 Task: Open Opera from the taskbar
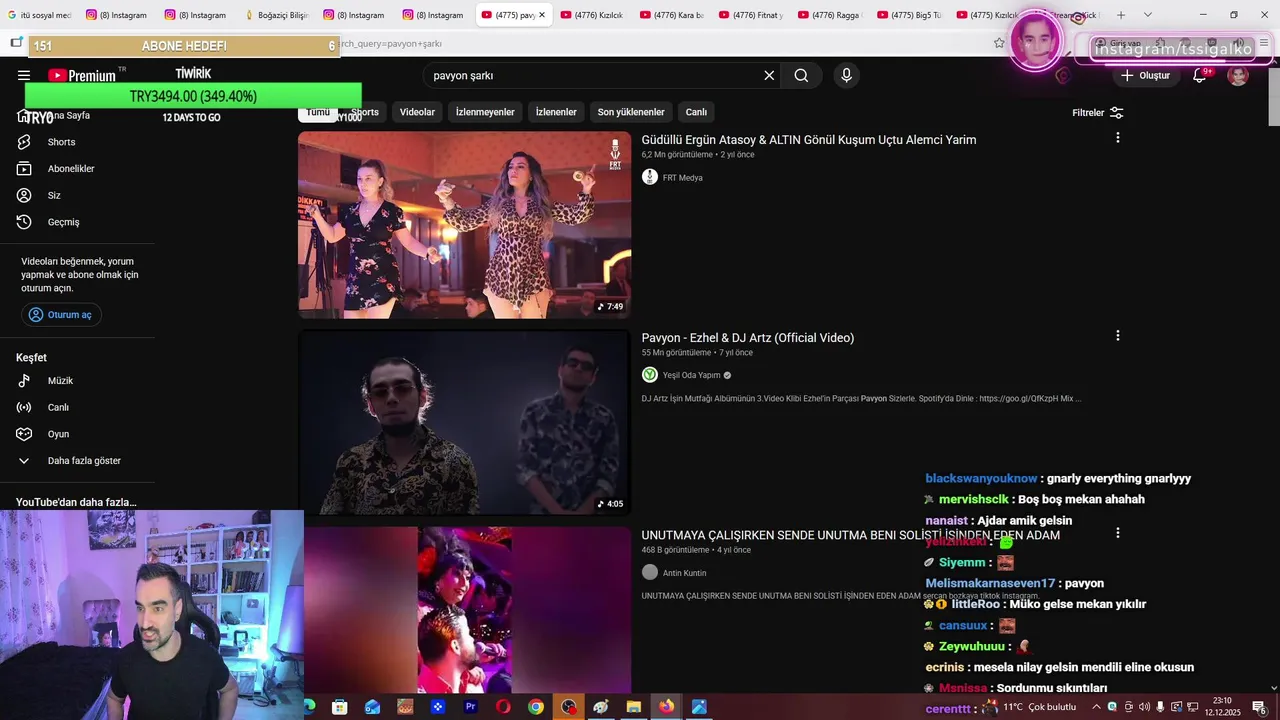(503, 707)
